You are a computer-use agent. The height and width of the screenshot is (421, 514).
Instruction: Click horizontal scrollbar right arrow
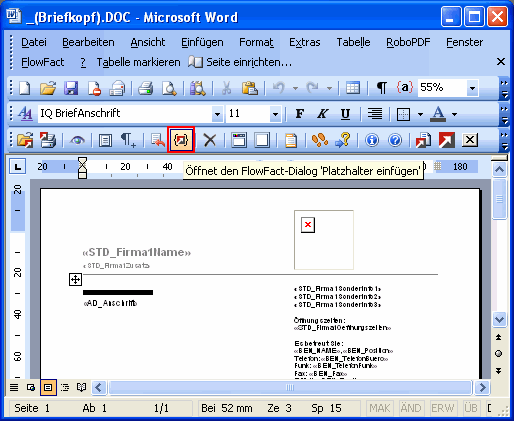[x=482, y=387]
